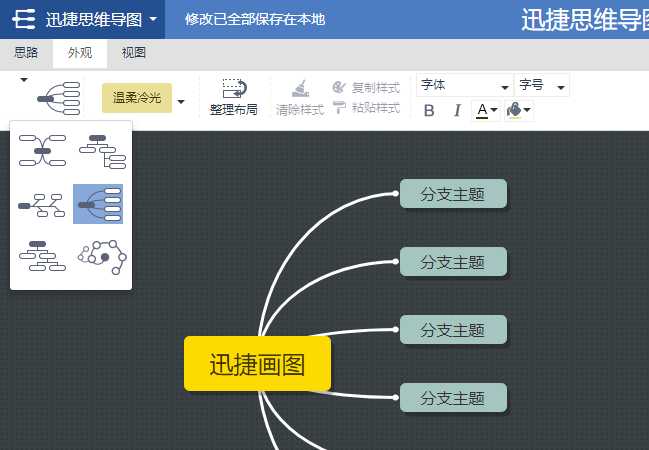Image resolution: width=649 pixels, height=450 pixels.
Task: Select the 温柔冷光 theme swatch
Action: tap(137, 98)
